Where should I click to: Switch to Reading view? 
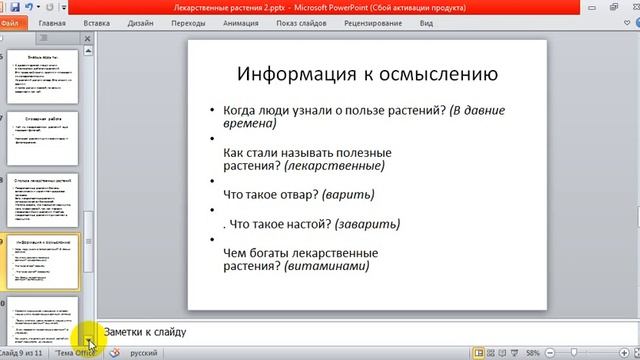click(502, 353)
